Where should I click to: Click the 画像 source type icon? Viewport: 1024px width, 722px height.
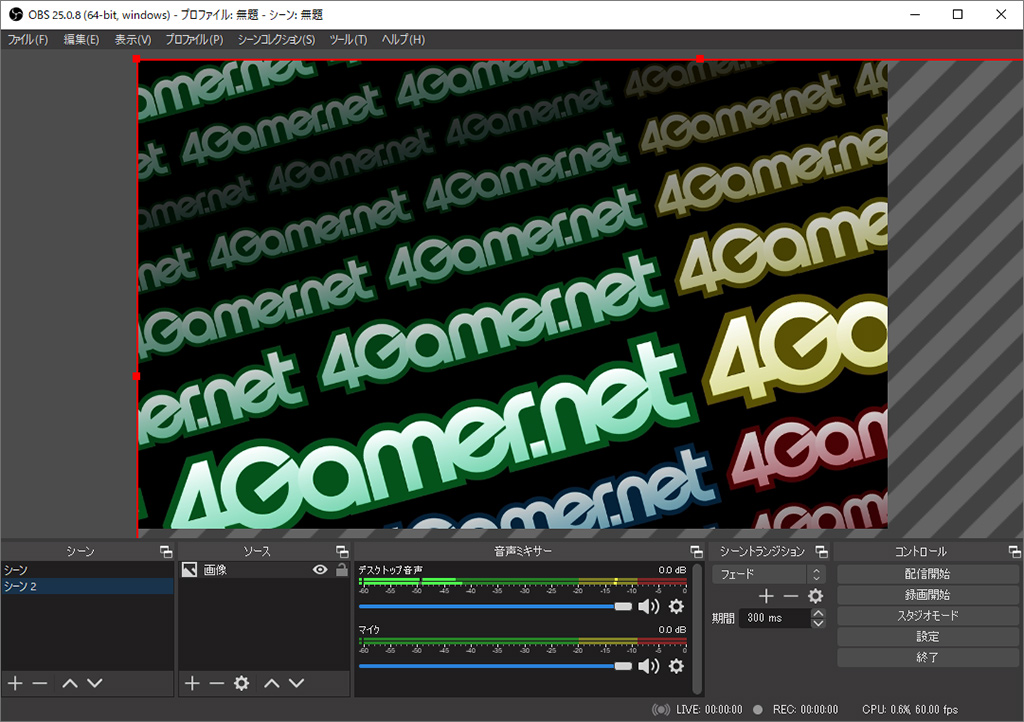tap(189, 570)
